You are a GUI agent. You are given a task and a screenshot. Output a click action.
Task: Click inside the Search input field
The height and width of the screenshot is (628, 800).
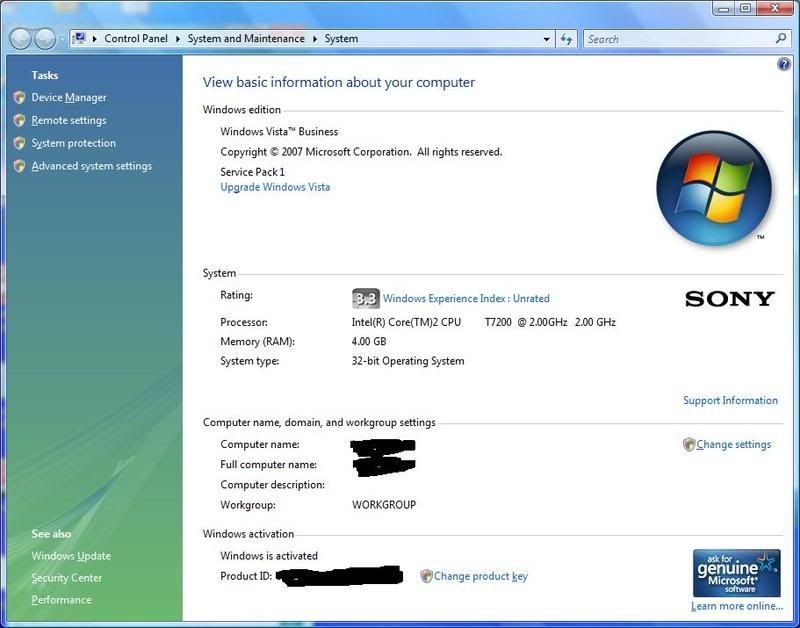coord(670,38)
